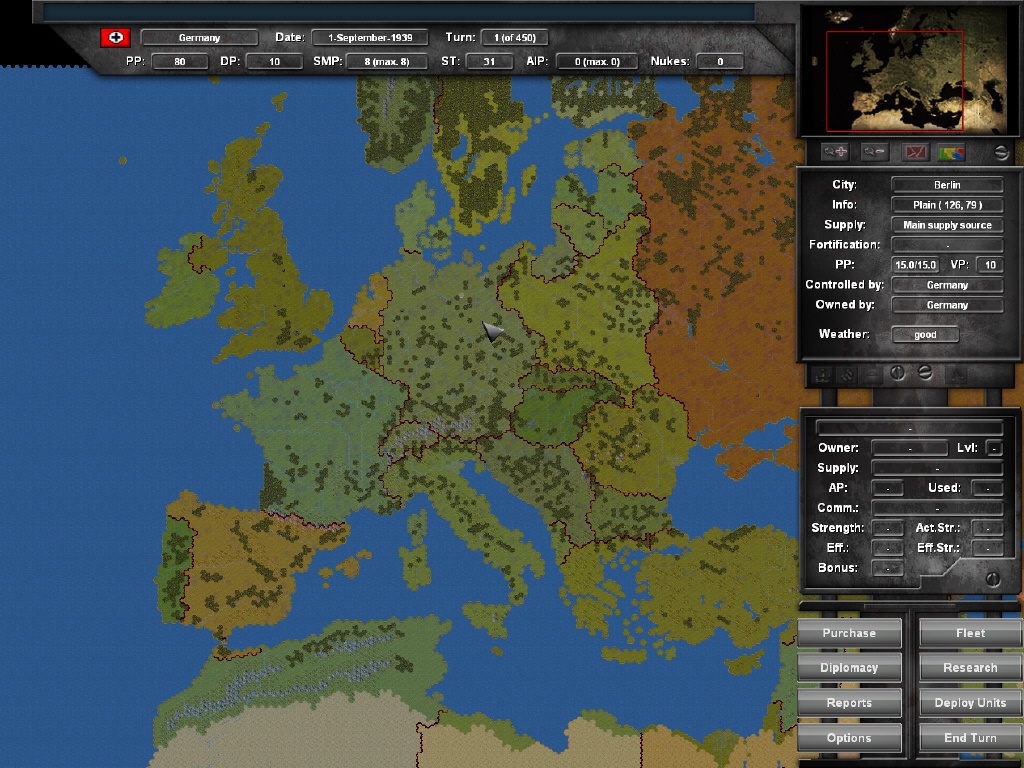Open the Diplomacy screen
The image size is (1024, 768).
click(x=849, y=667)
